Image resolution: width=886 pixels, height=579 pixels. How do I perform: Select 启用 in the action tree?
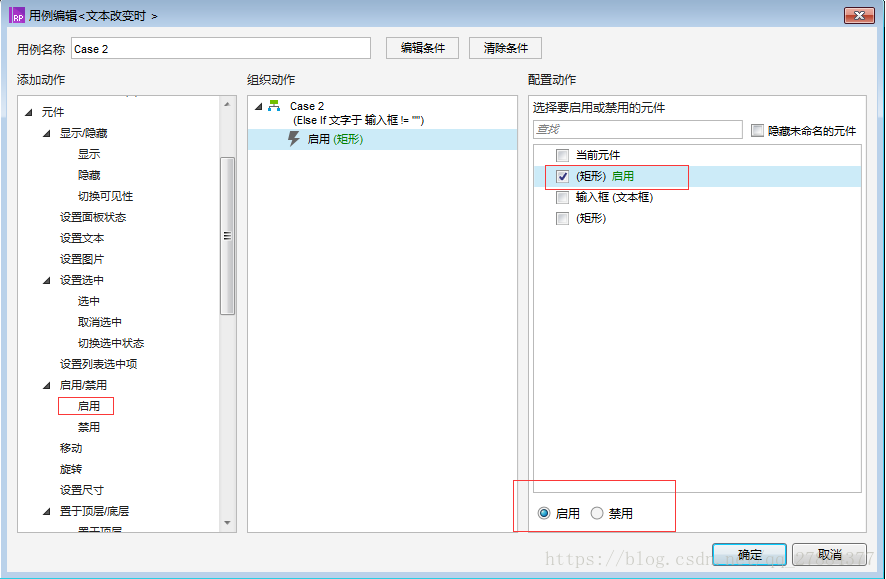89,406
